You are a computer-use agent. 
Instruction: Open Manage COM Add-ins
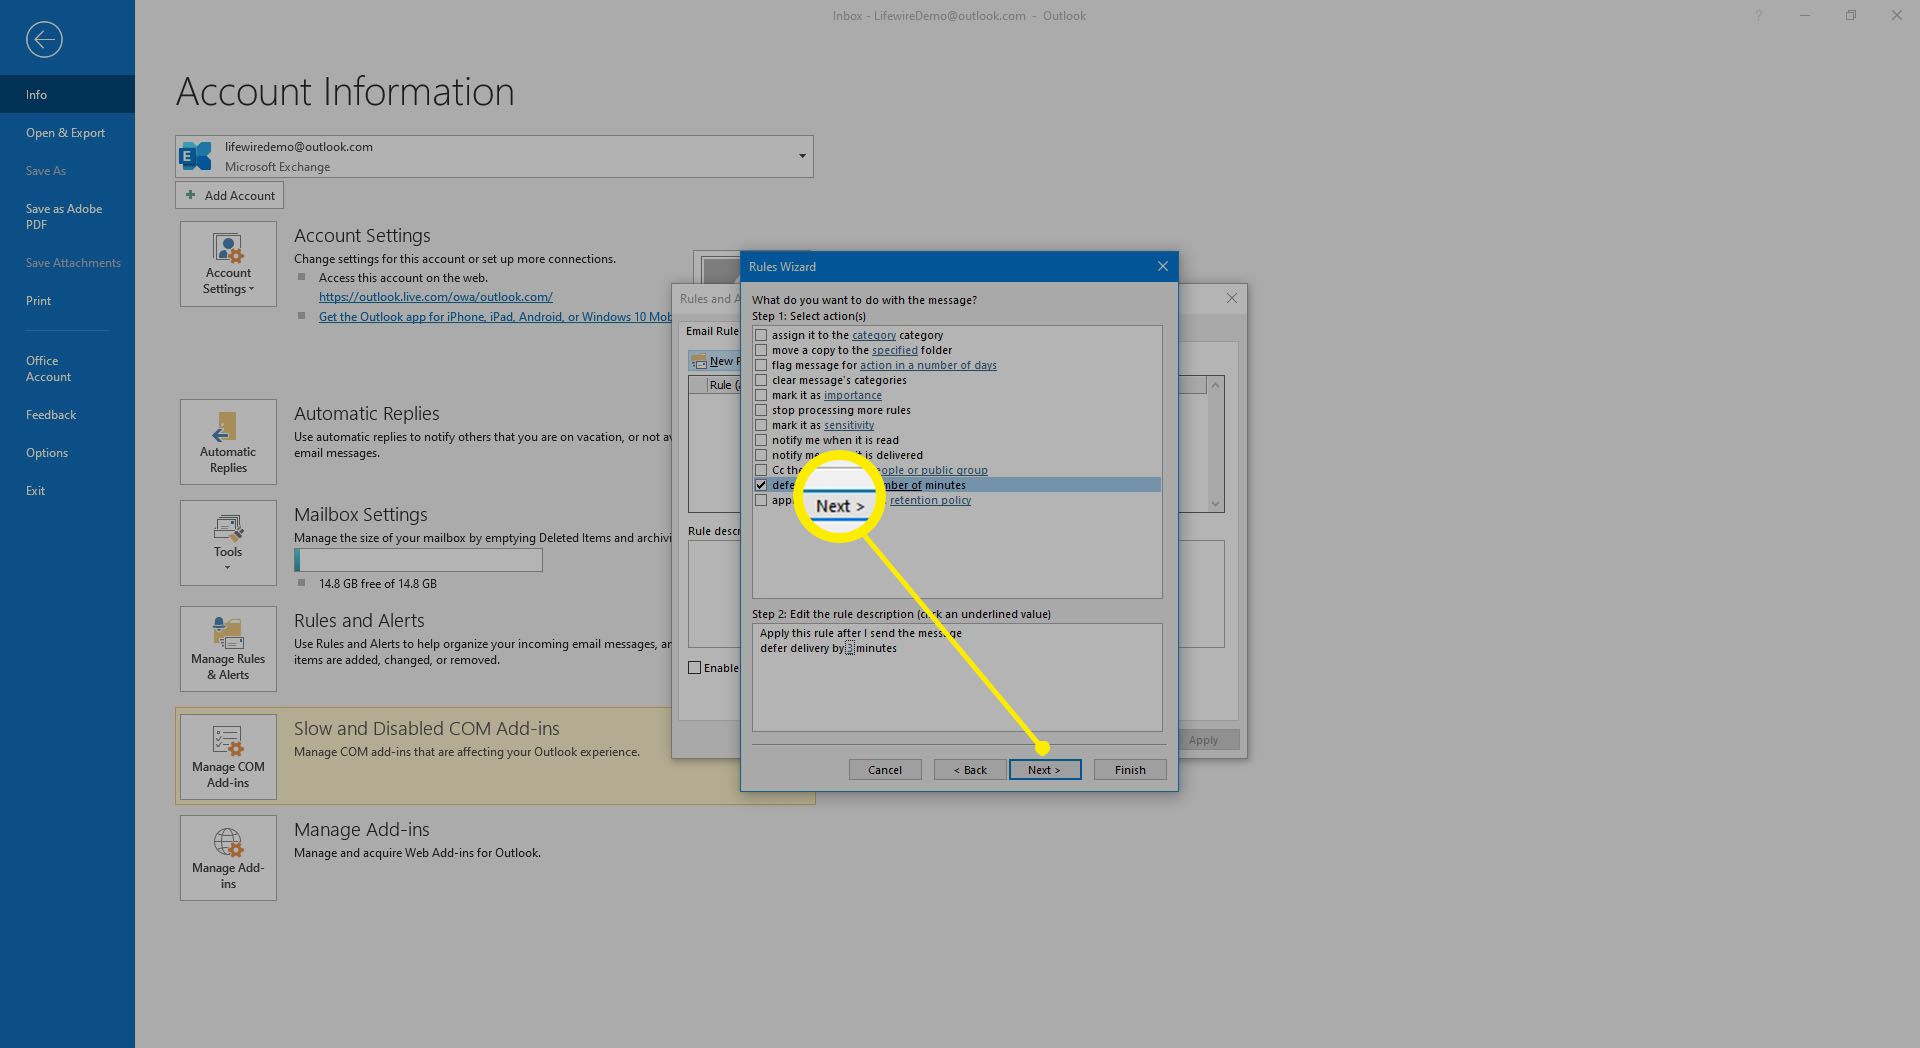click(x=228, y=757)
